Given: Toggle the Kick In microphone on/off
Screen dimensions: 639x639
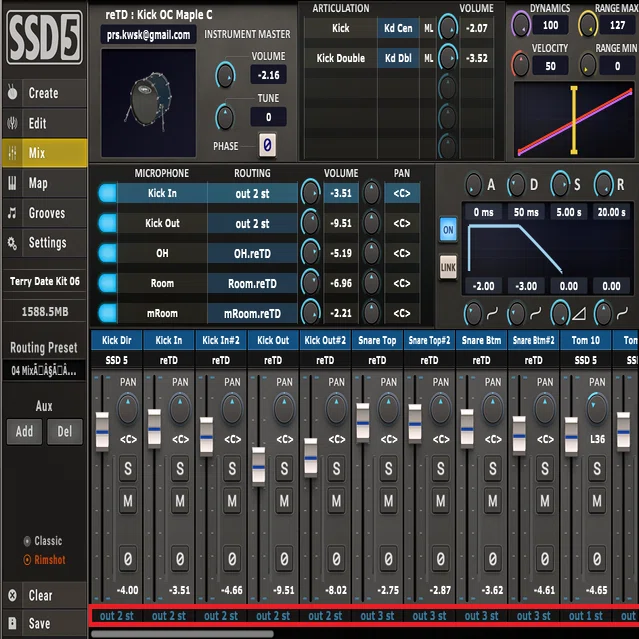Looking at the screenshot, I should (x=108, y=193).
